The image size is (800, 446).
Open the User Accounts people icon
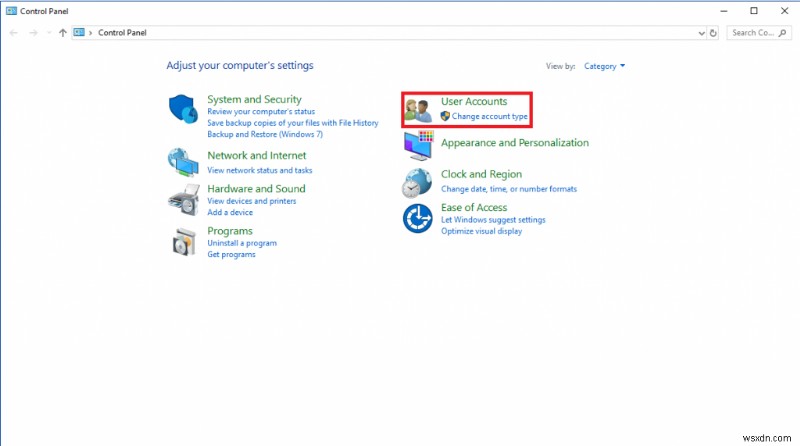(418, 110)
